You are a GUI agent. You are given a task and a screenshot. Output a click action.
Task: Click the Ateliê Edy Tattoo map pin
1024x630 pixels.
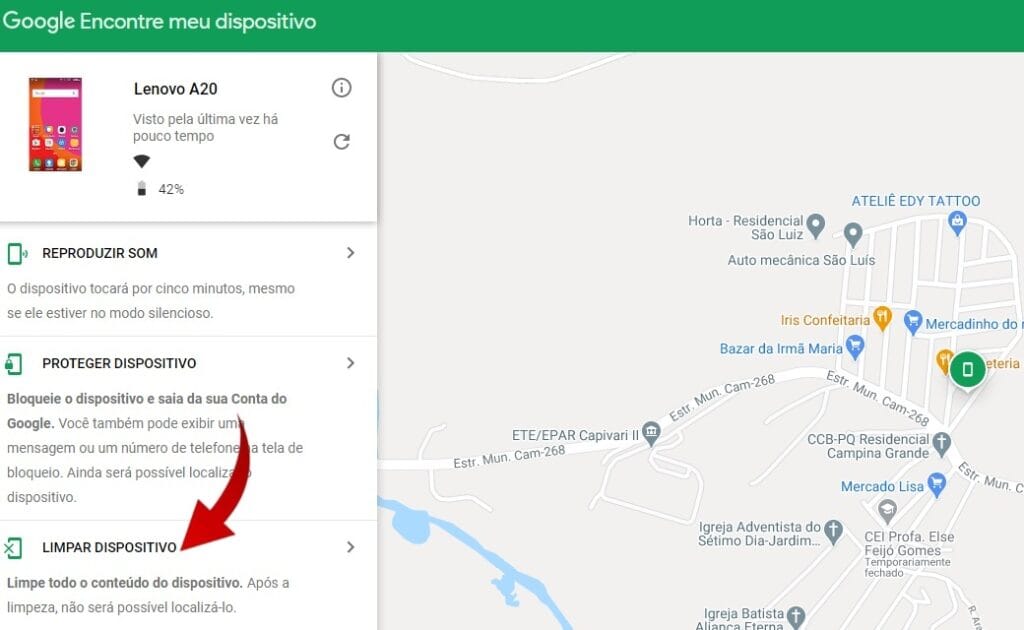[957, 223]
